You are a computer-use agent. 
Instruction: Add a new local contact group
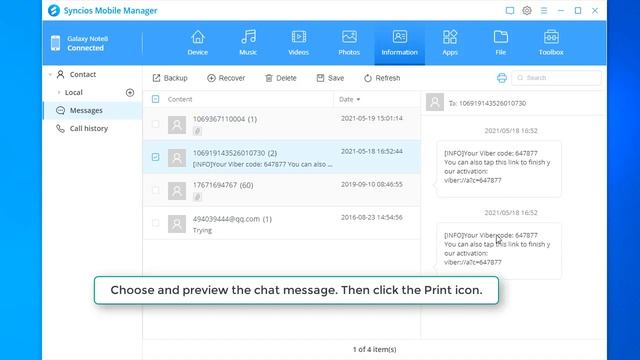point(130,93)
